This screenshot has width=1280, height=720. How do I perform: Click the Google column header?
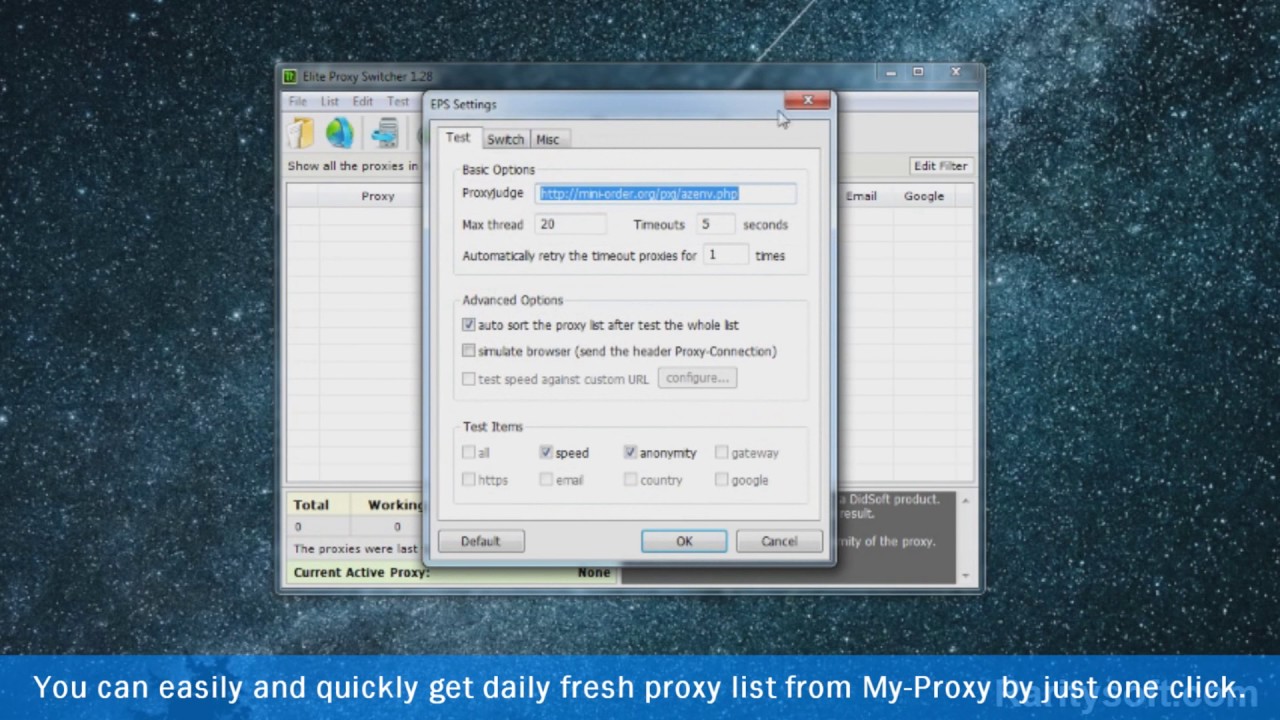coord(924,196)
